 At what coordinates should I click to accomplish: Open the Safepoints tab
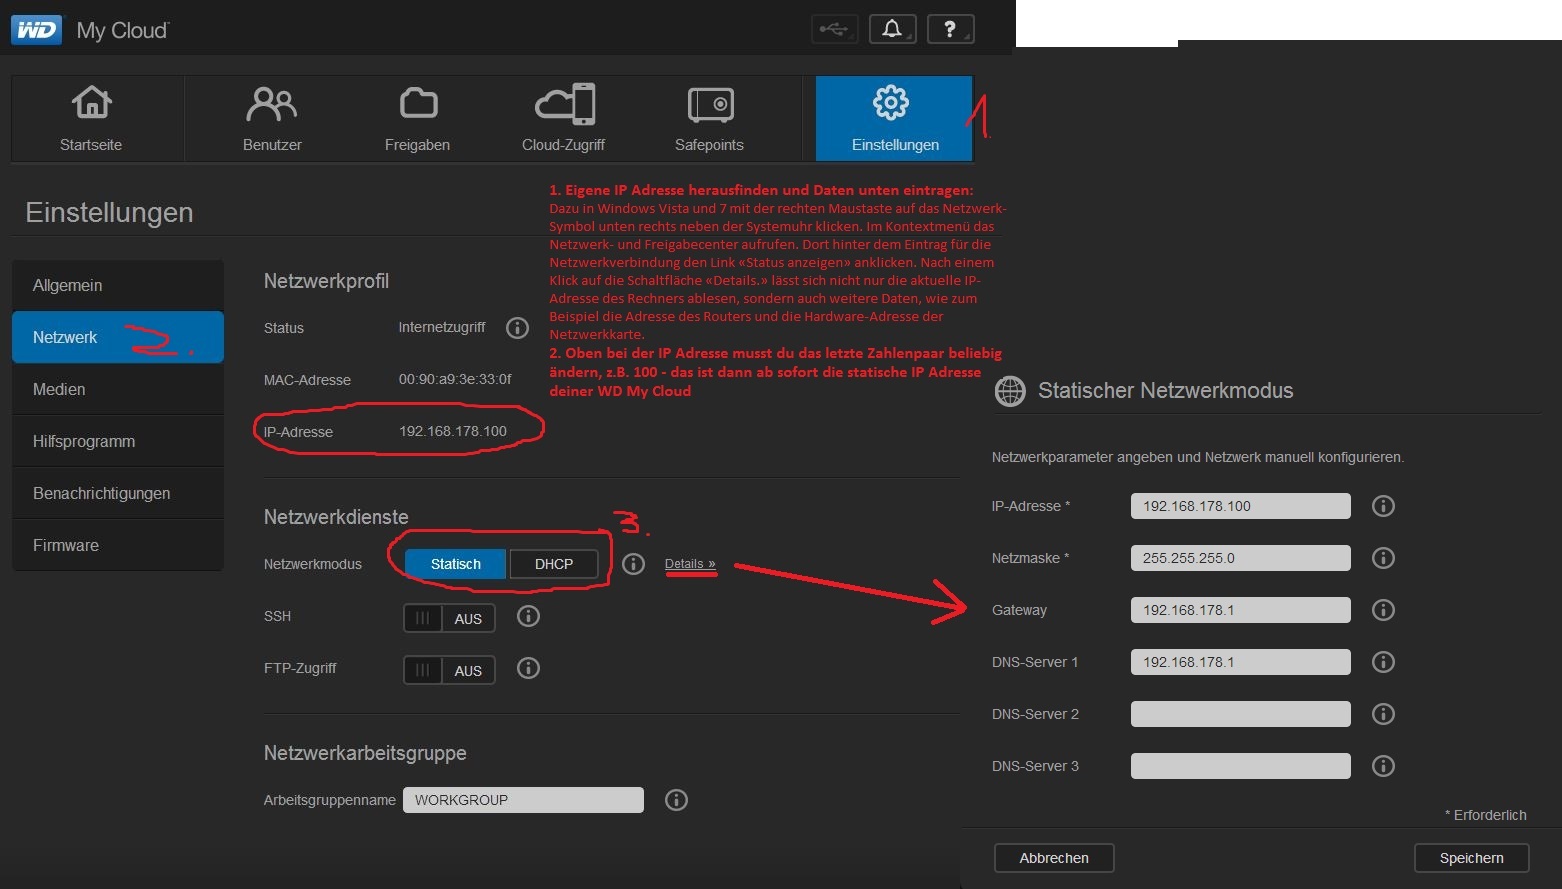click(709, 118)
